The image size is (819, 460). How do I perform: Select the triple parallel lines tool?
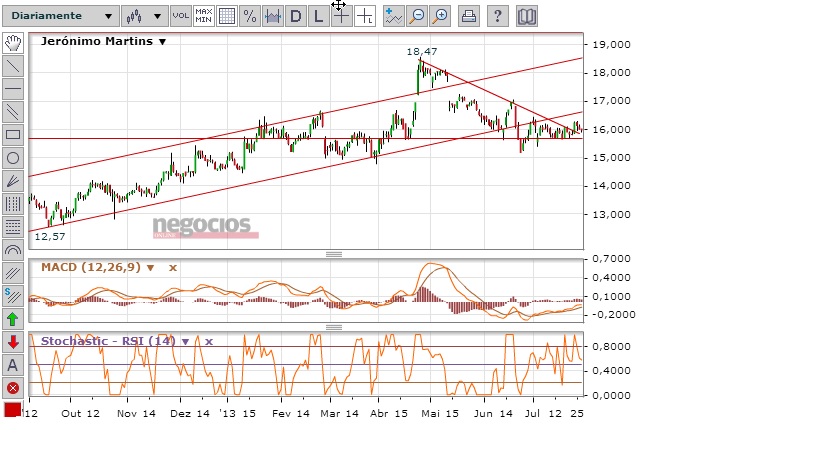[13, 273]
